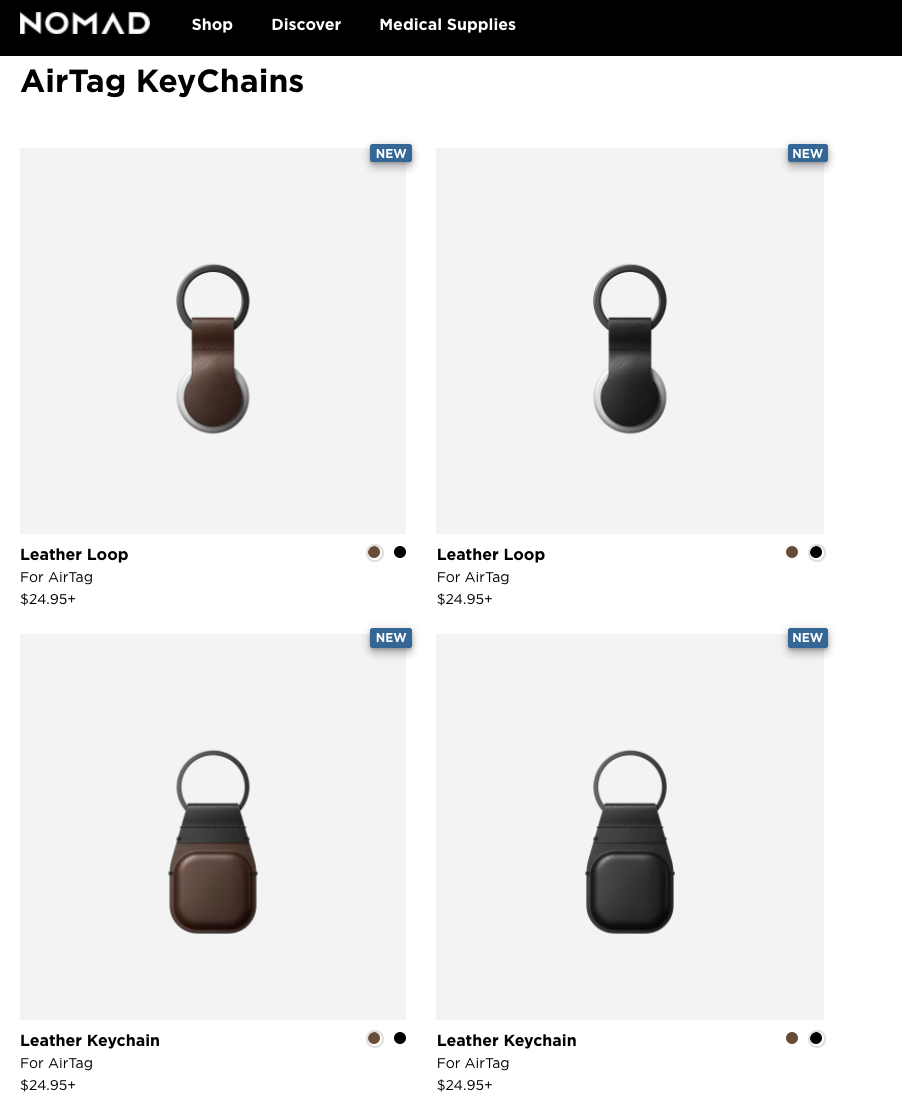902x1112 pixels.
Task: Select brown swatch on second Leather Loop
Action: click(792, 552)
